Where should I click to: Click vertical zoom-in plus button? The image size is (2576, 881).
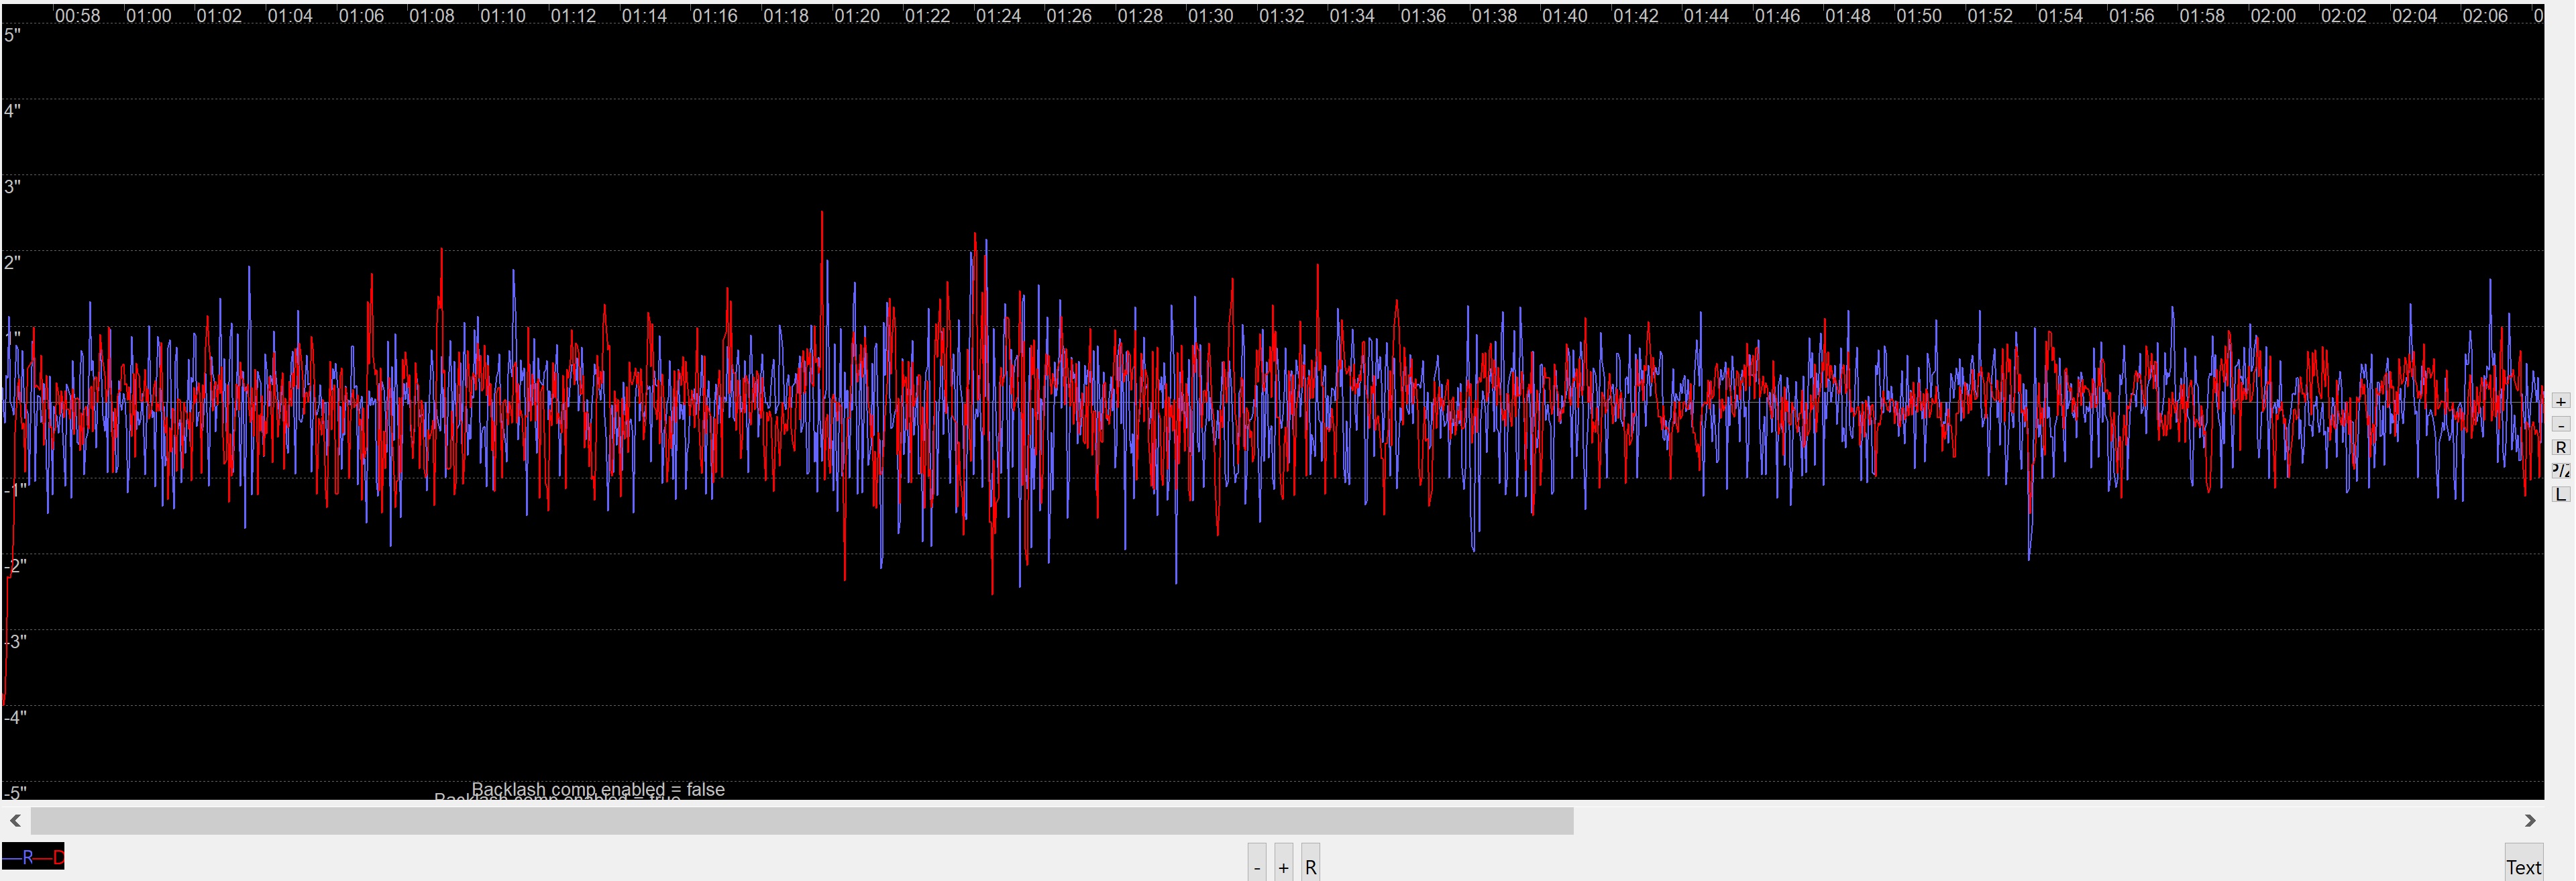click(2560, 401)
